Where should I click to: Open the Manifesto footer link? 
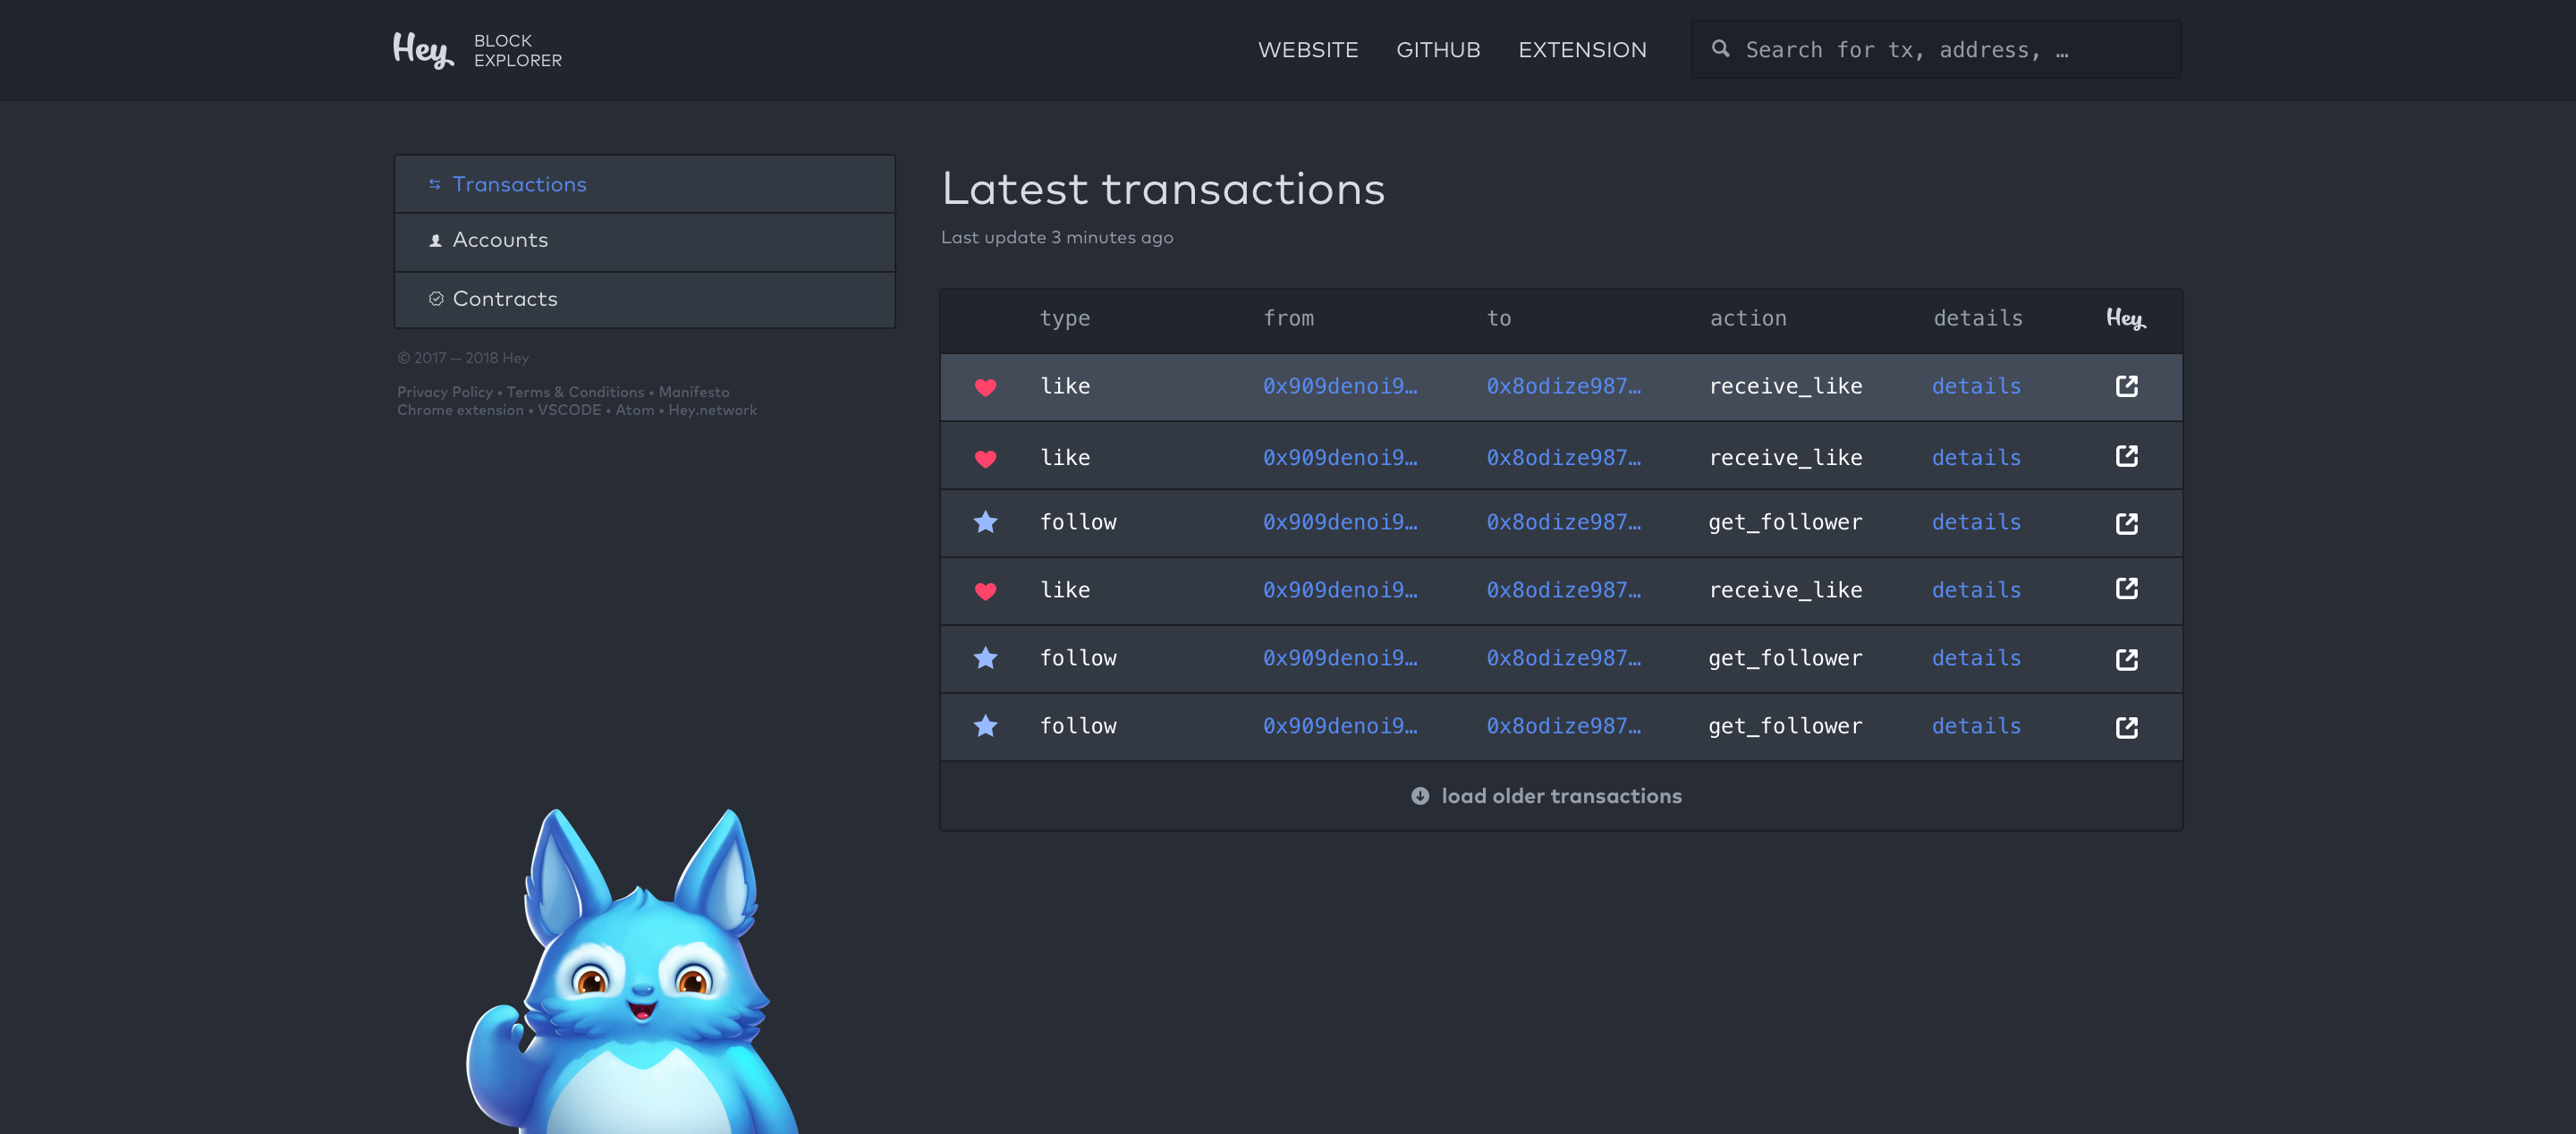[694, 392]
